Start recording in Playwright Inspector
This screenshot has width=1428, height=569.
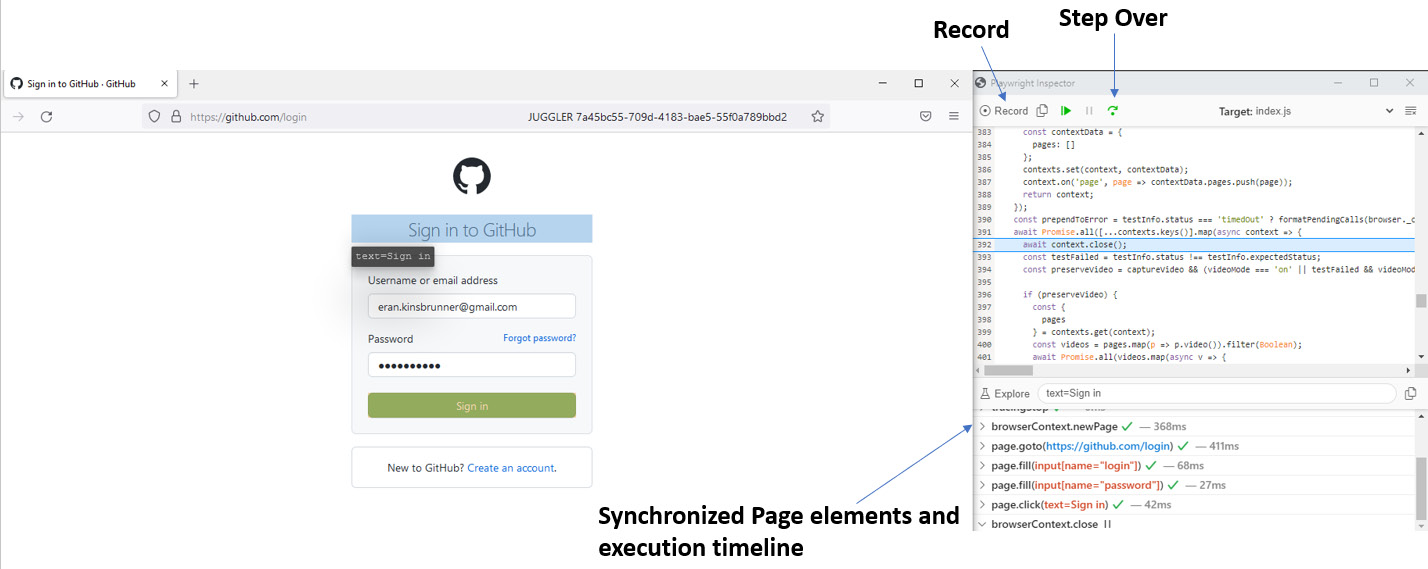point(1004,111)
